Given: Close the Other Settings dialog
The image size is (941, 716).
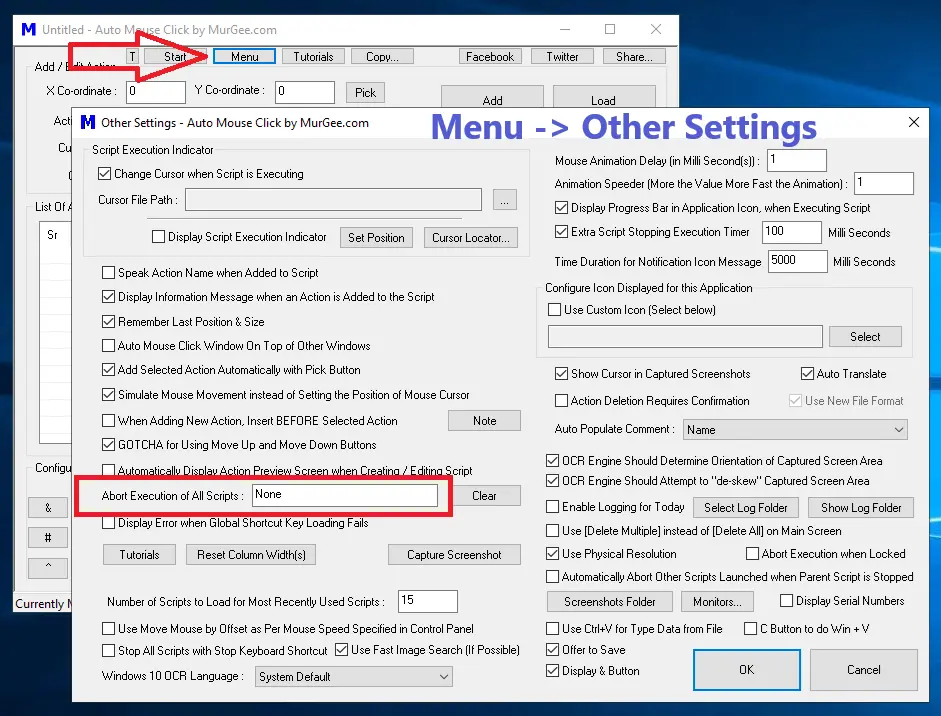Looking at the screenshot, I should [x=913, y=122].
